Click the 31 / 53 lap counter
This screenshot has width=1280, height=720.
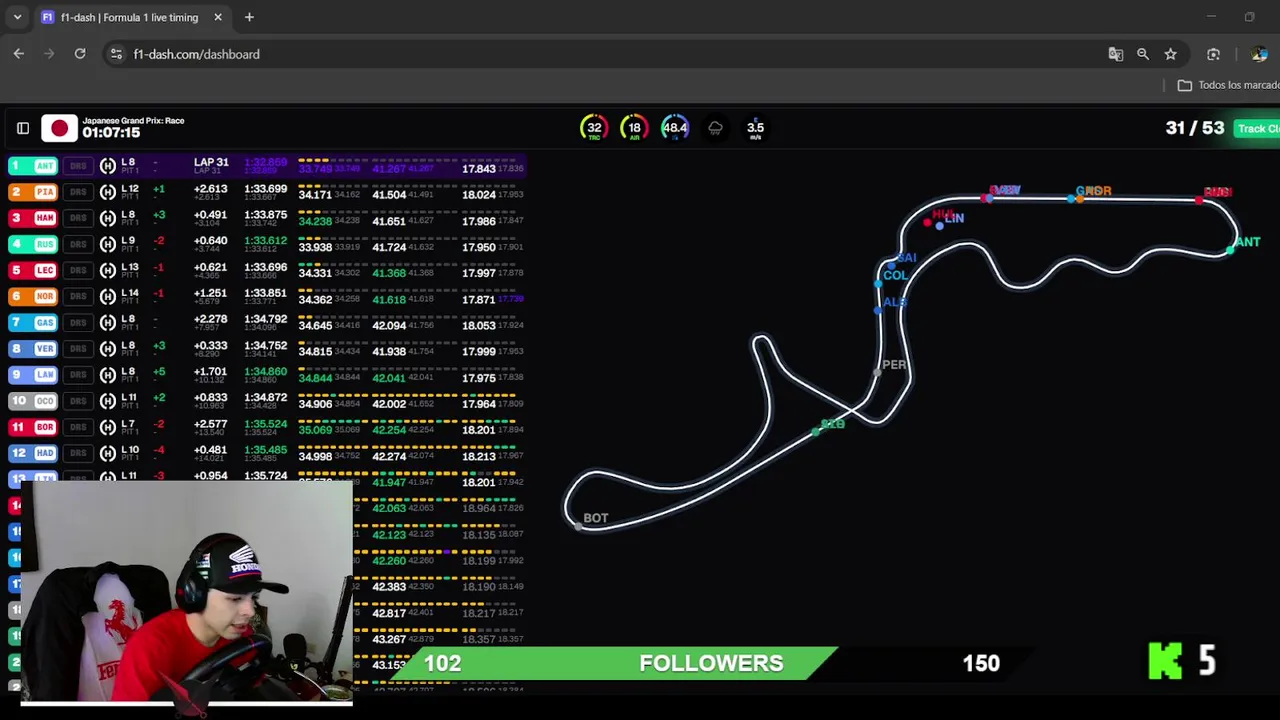click(x=1194, y=128)
